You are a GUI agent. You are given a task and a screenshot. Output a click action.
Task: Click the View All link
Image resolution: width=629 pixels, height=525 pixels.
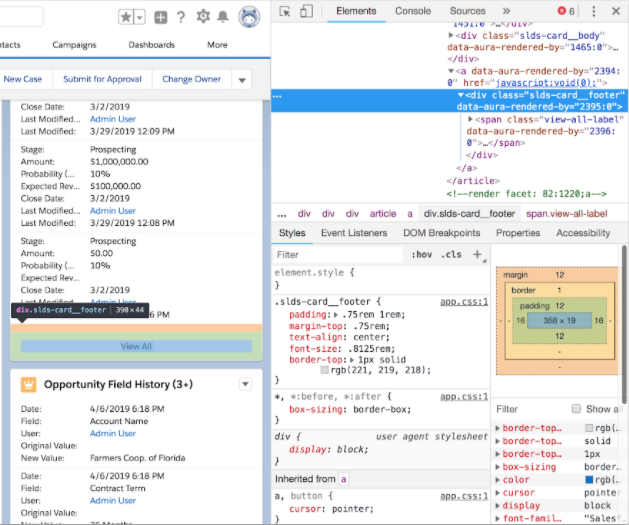pos(136,346)
